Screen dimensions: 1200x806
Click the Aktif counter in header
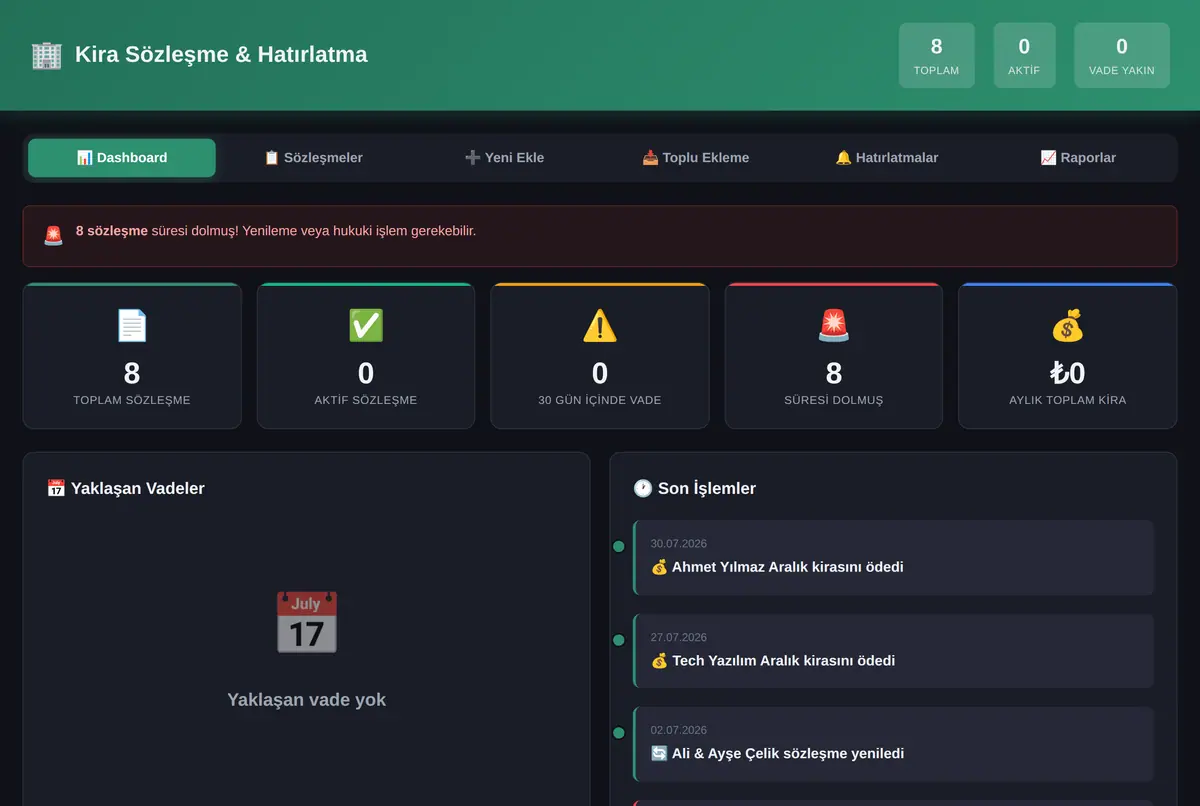coord(1024,55)
